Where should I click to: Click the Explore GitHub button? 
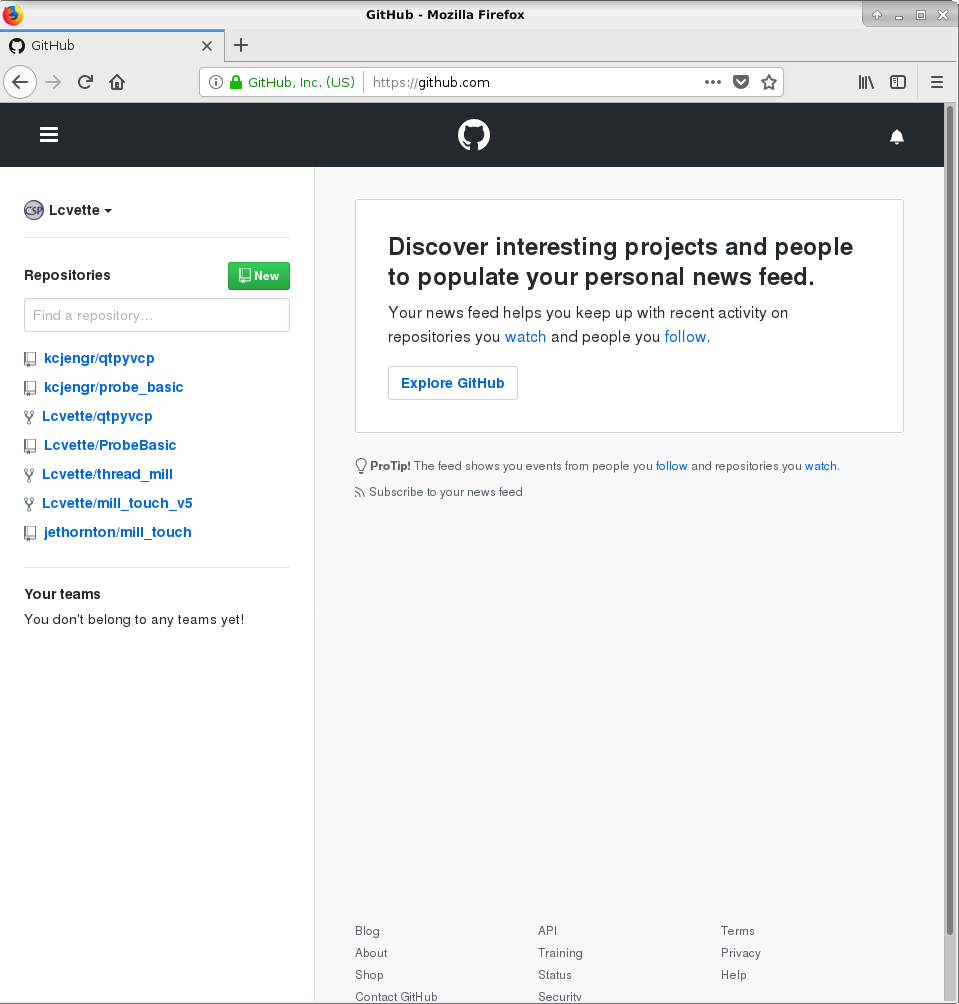pos(453,383)
